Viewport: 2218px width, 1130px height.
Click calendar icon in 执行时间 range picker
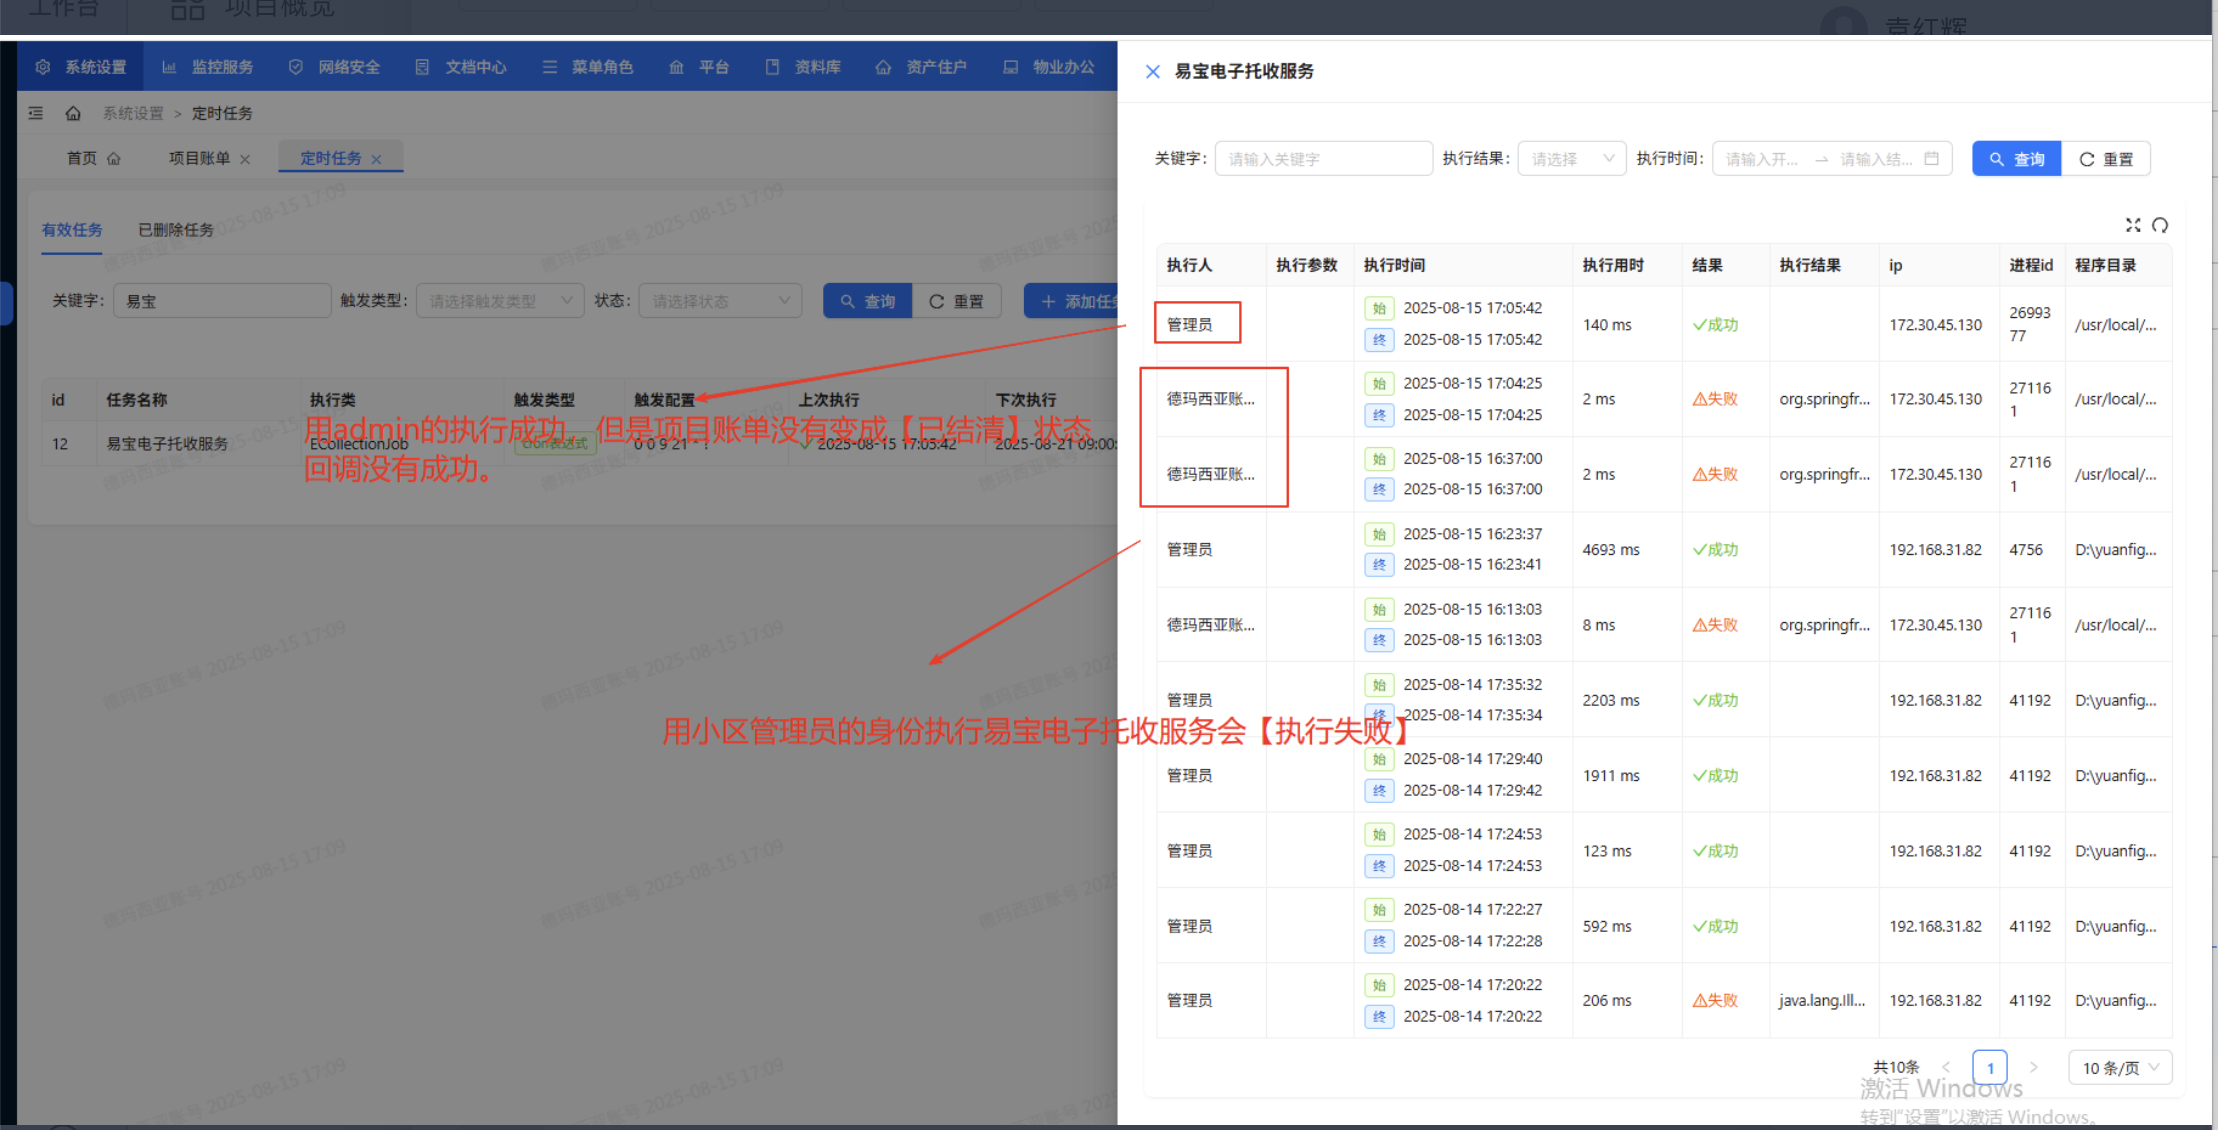click(x=1931, y=159)
